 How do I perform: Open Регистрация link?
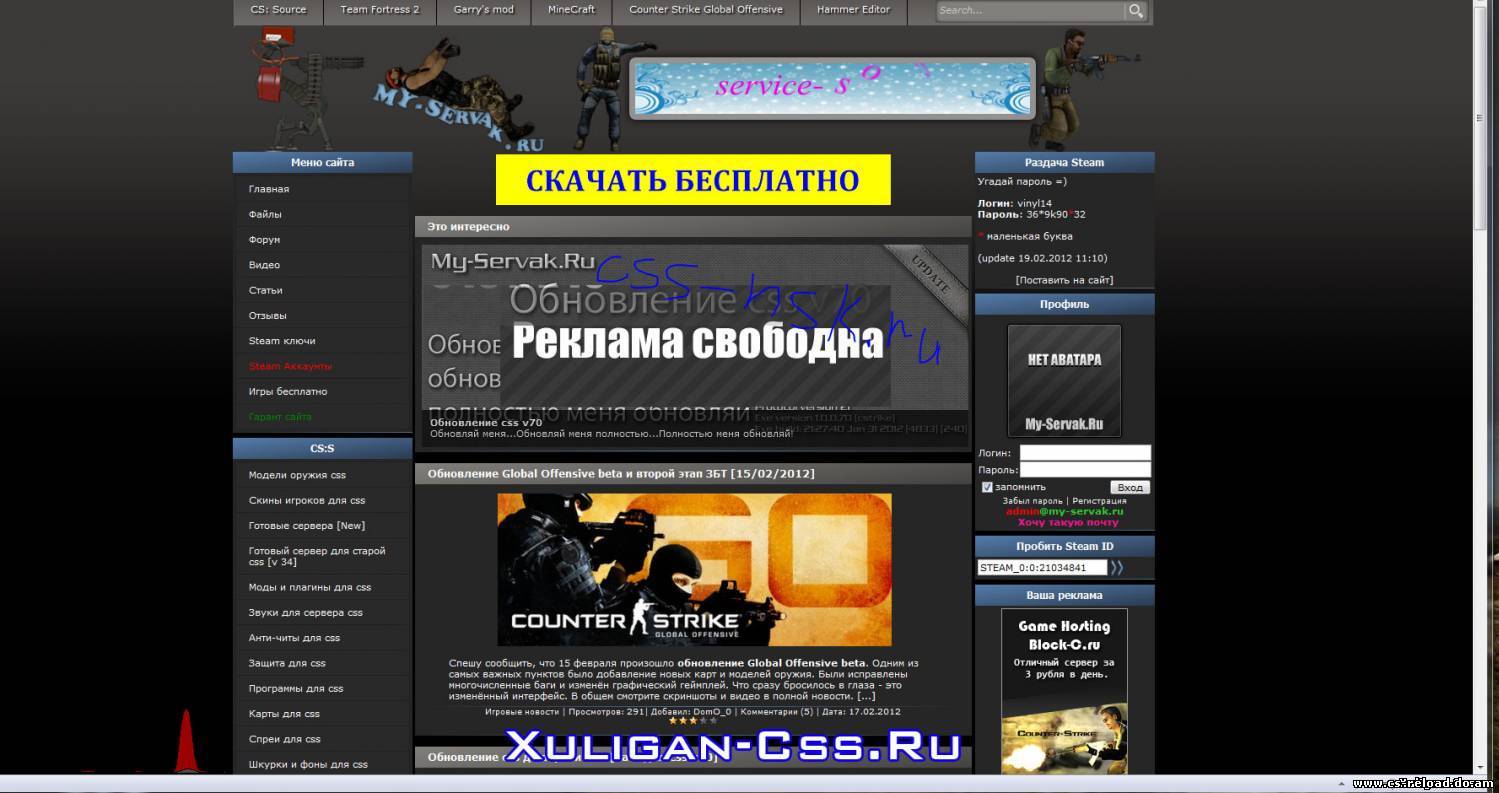click(1098, 501)
